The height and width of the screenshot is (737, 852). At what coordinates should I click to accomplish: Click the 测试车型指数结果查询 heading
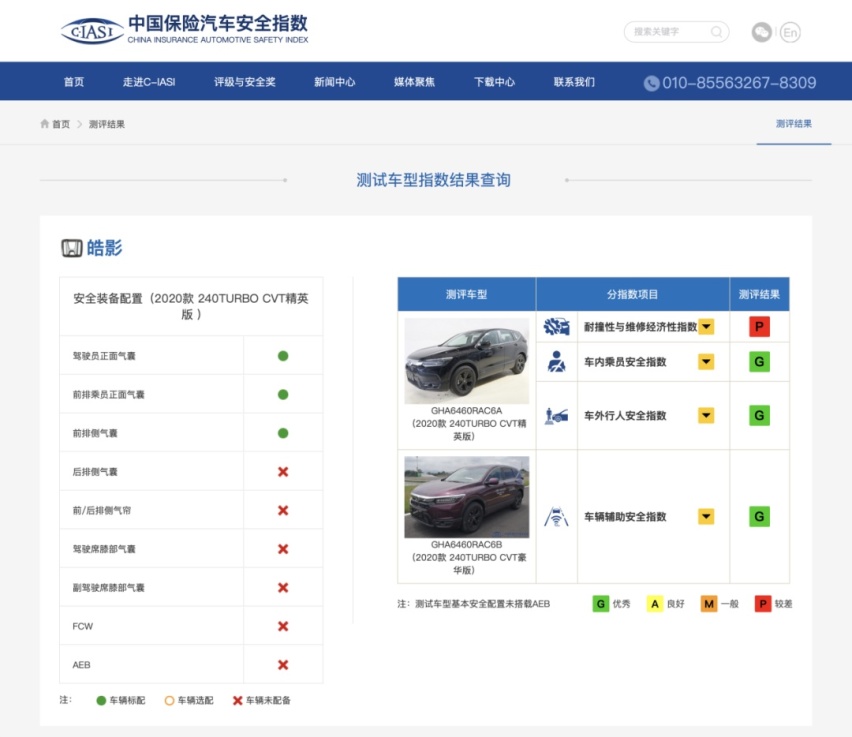tap(434, 180)
